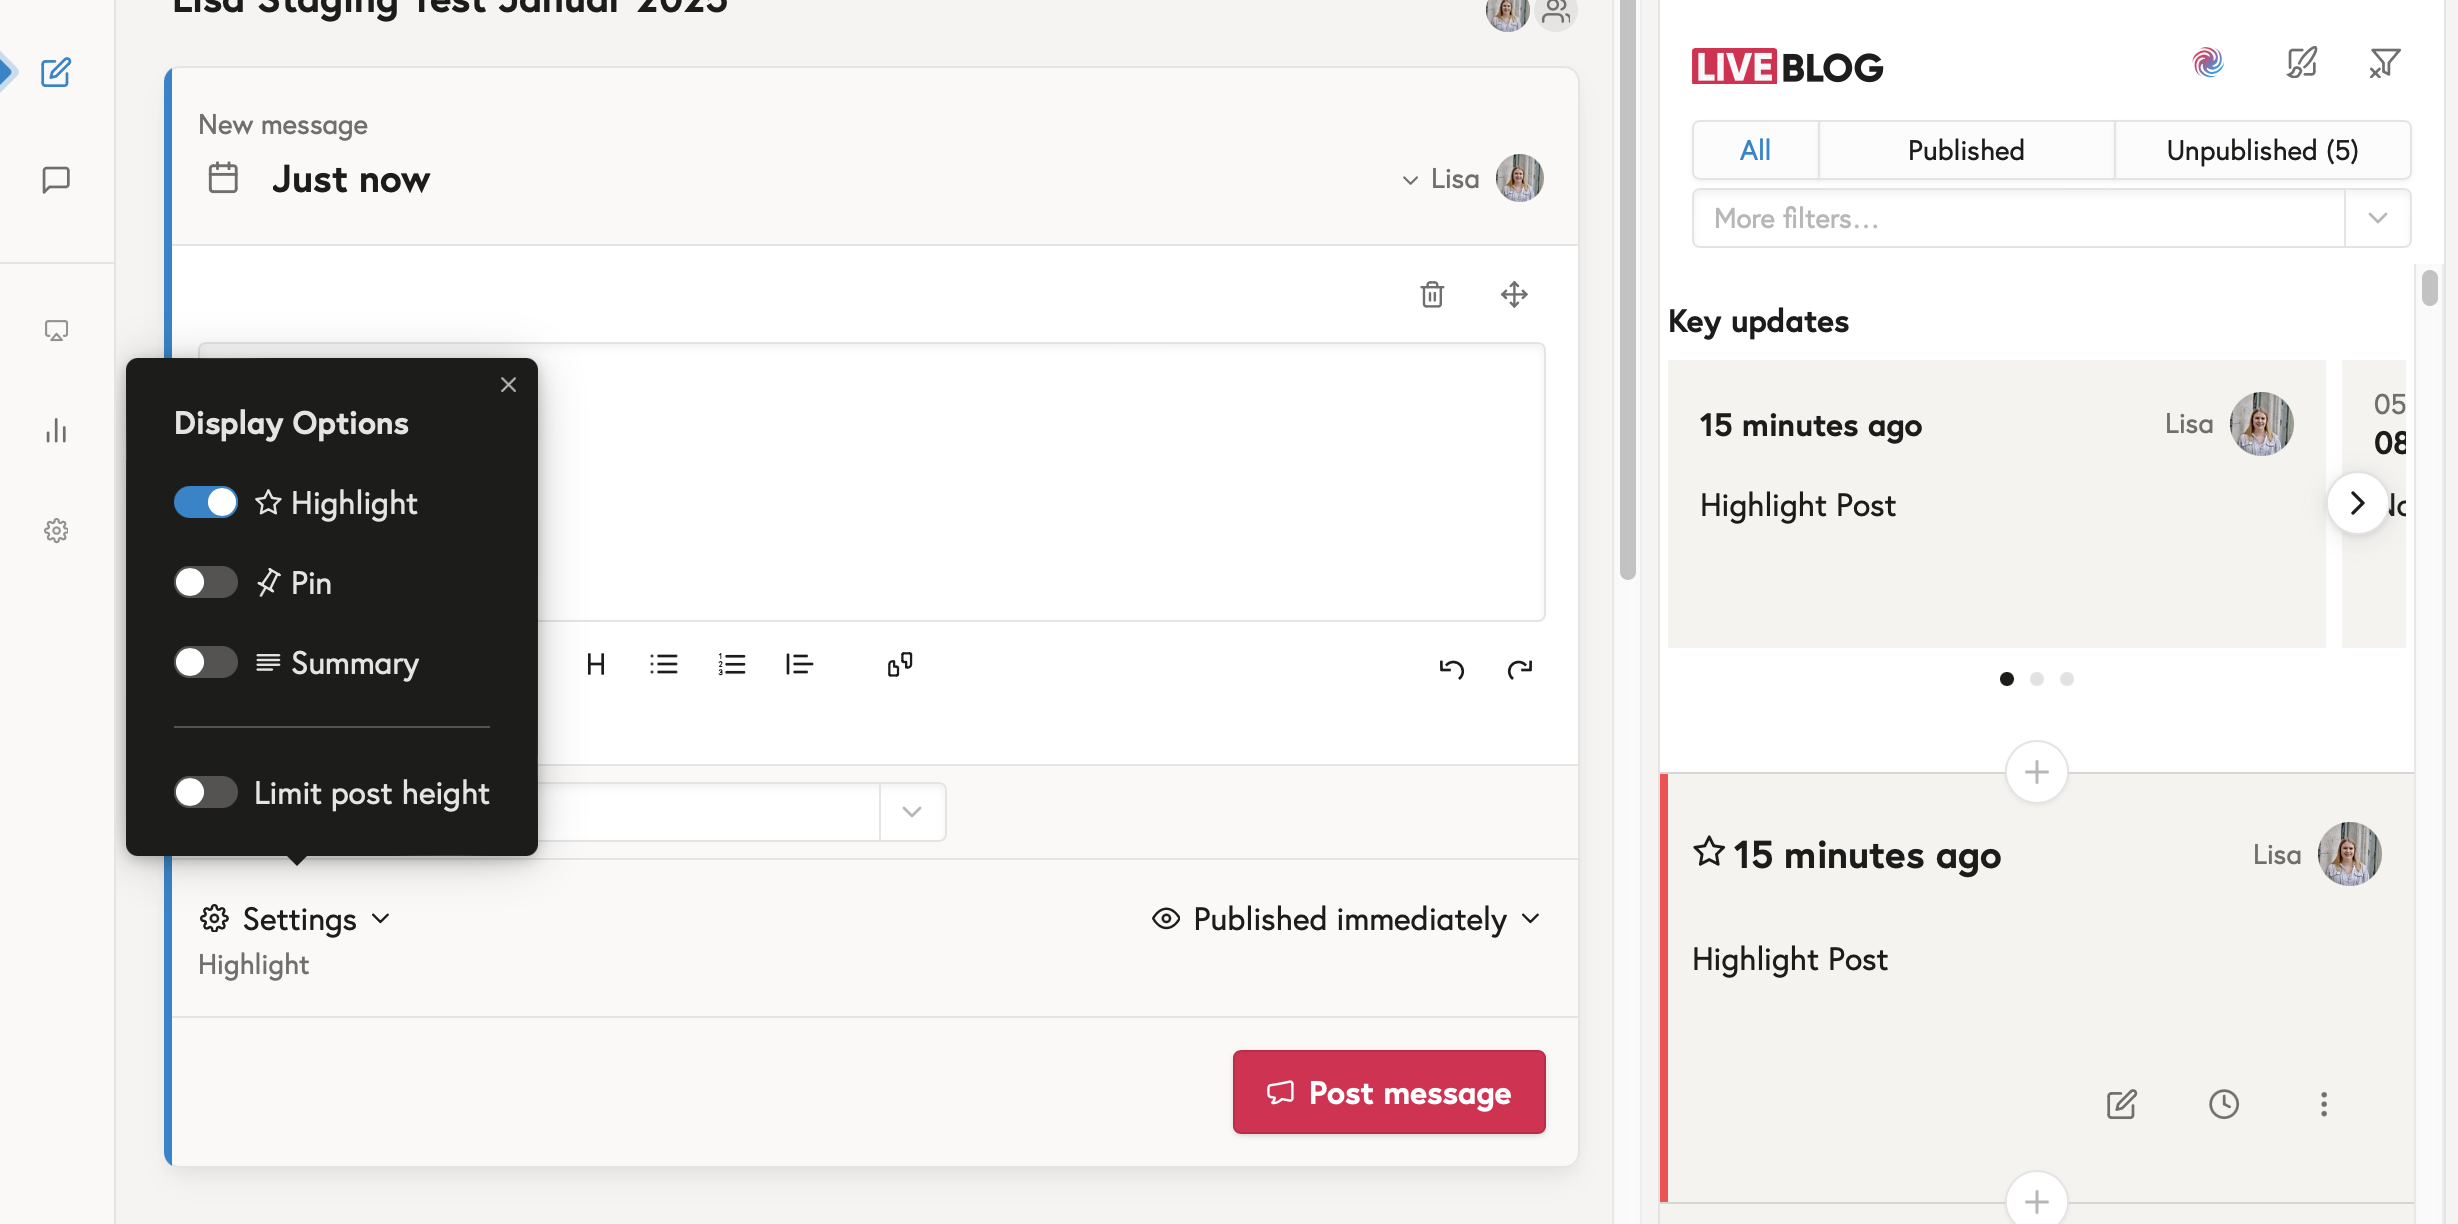Close the Display Options popup
The width and height of the screenshot is (2458, 1224).
(x=508, y=385)
